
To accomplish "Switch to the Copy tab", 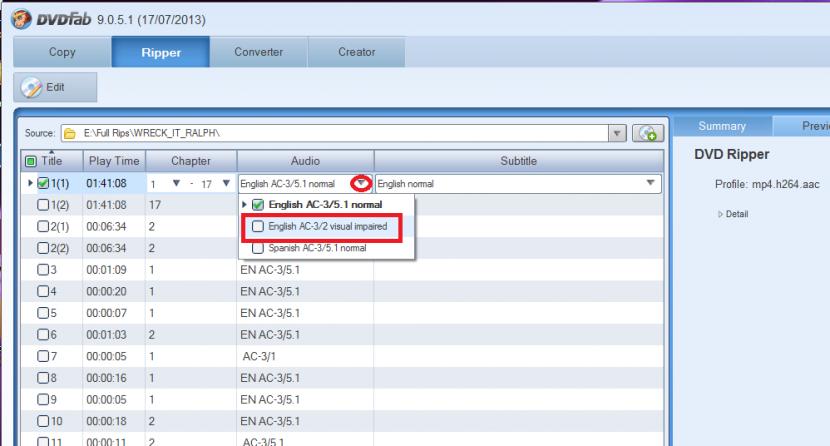I will point(62,52).
